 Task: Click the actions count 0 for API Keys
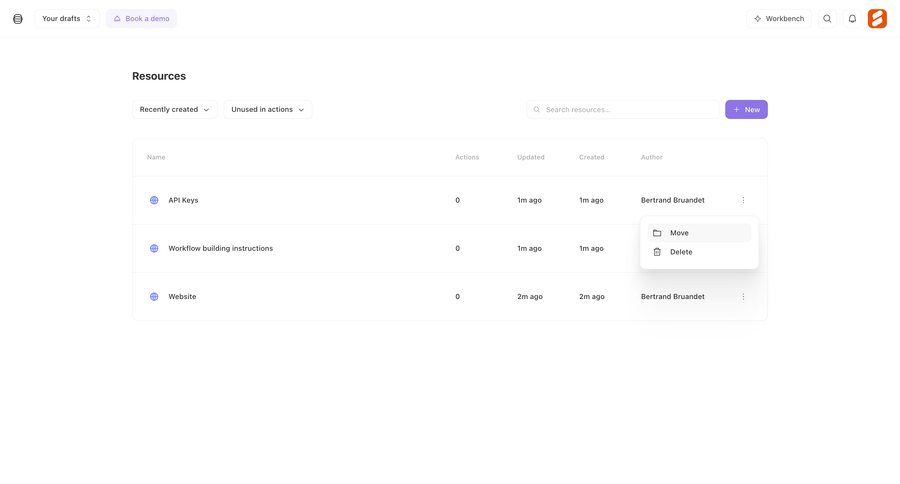457,200
